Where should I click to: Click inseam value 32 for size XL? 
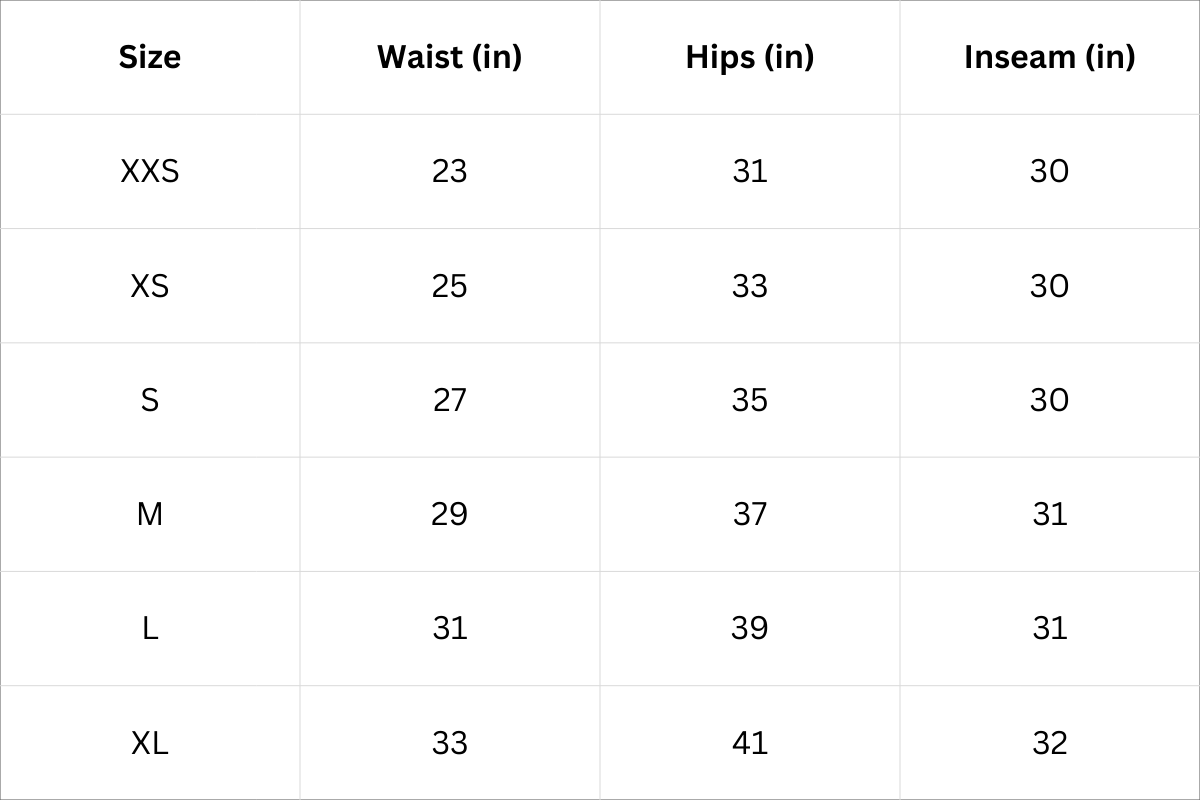1050,744
